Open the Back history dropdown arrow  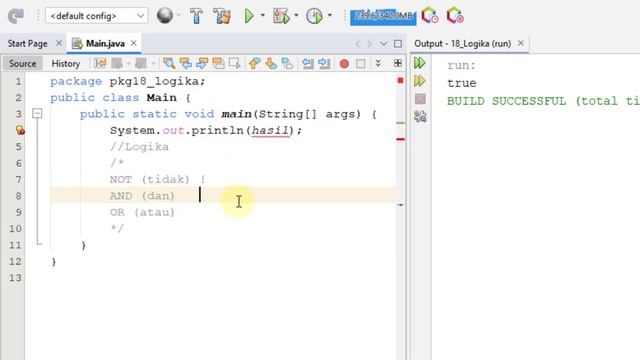click(128, 63)
